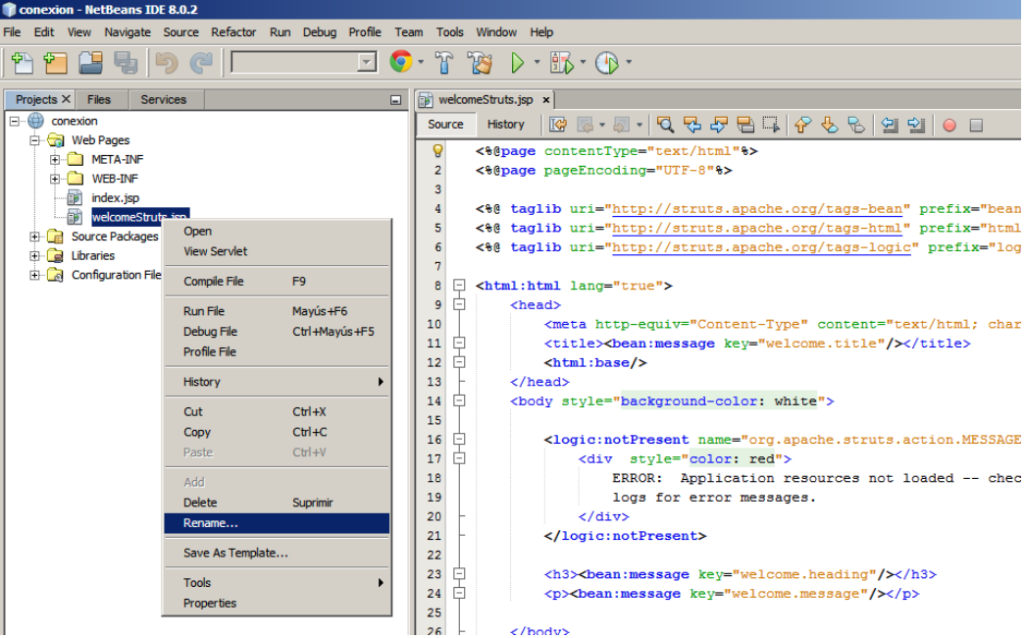Open the Refactor menu
The width and height of the screenshot is (1024, 638).
[x=233, y=32]
